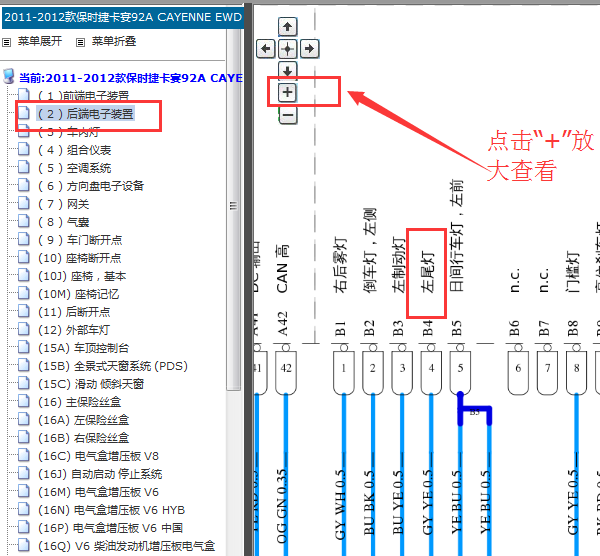Open (10) 座椅断开点 diagram

point(80,258)
